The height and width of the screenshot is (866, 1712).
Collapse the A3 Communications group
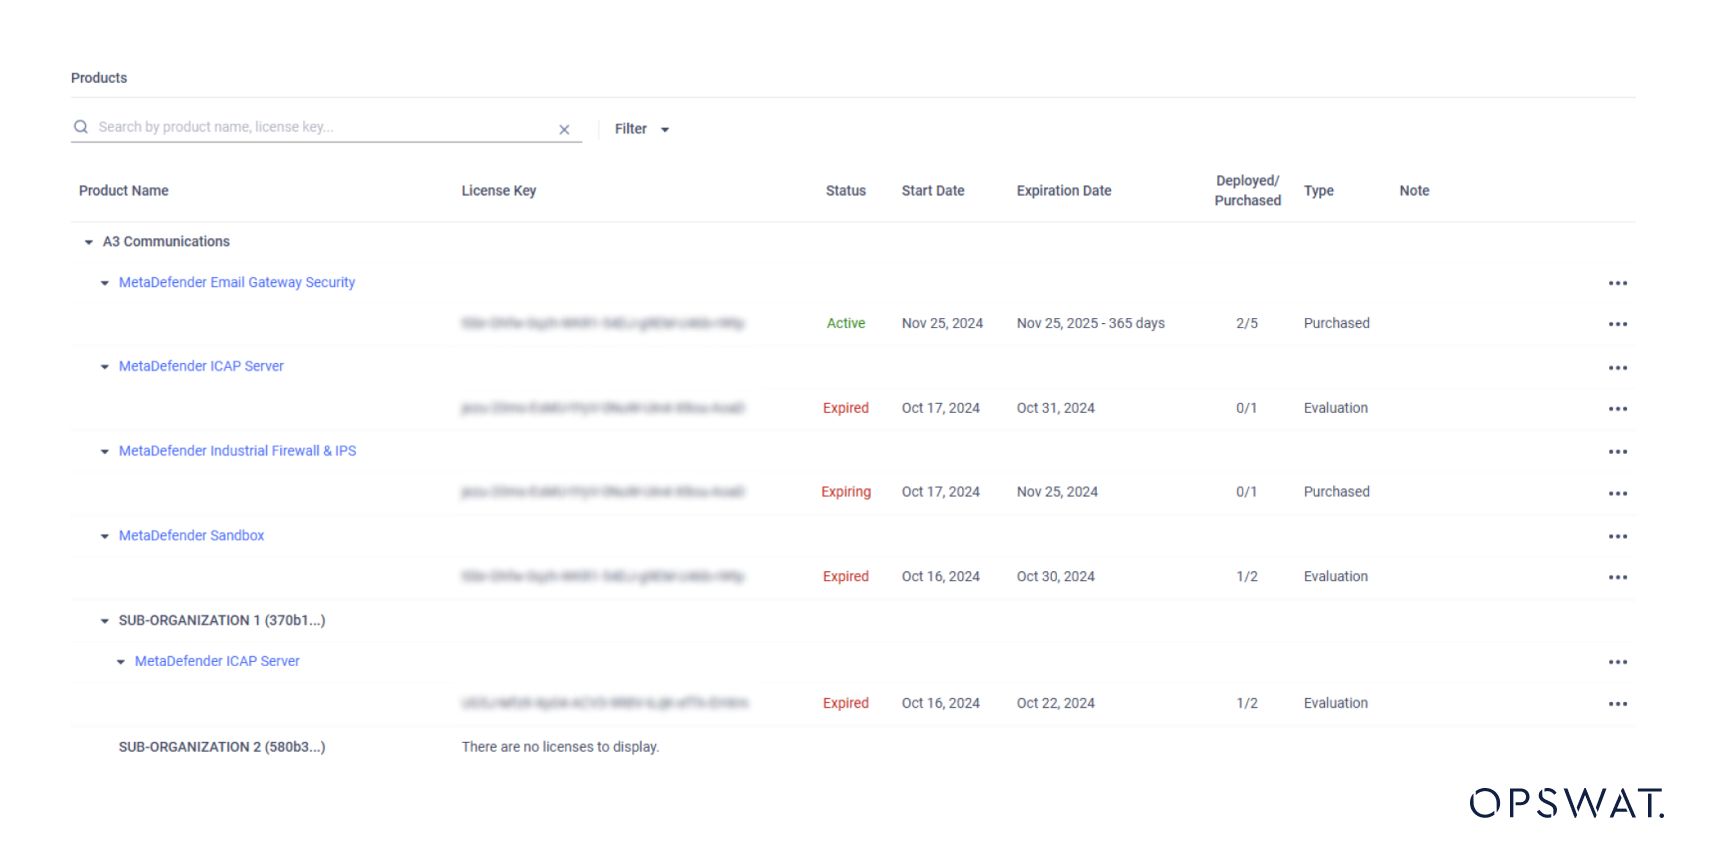click(x=89, y=242)
